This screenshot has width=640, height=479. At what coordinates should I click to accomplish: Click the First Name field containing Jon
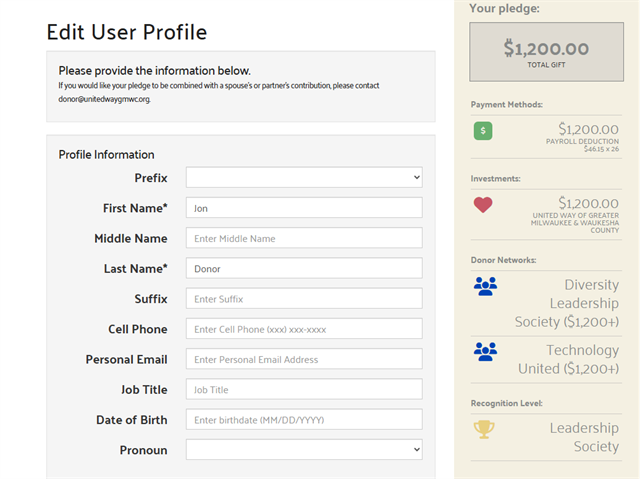pos(304,208)
